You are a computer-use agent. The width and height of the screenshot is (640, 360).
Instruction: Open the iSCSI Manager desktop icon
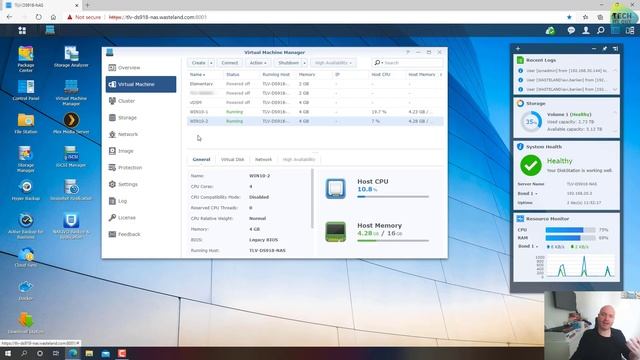click(x=71, y=157)
